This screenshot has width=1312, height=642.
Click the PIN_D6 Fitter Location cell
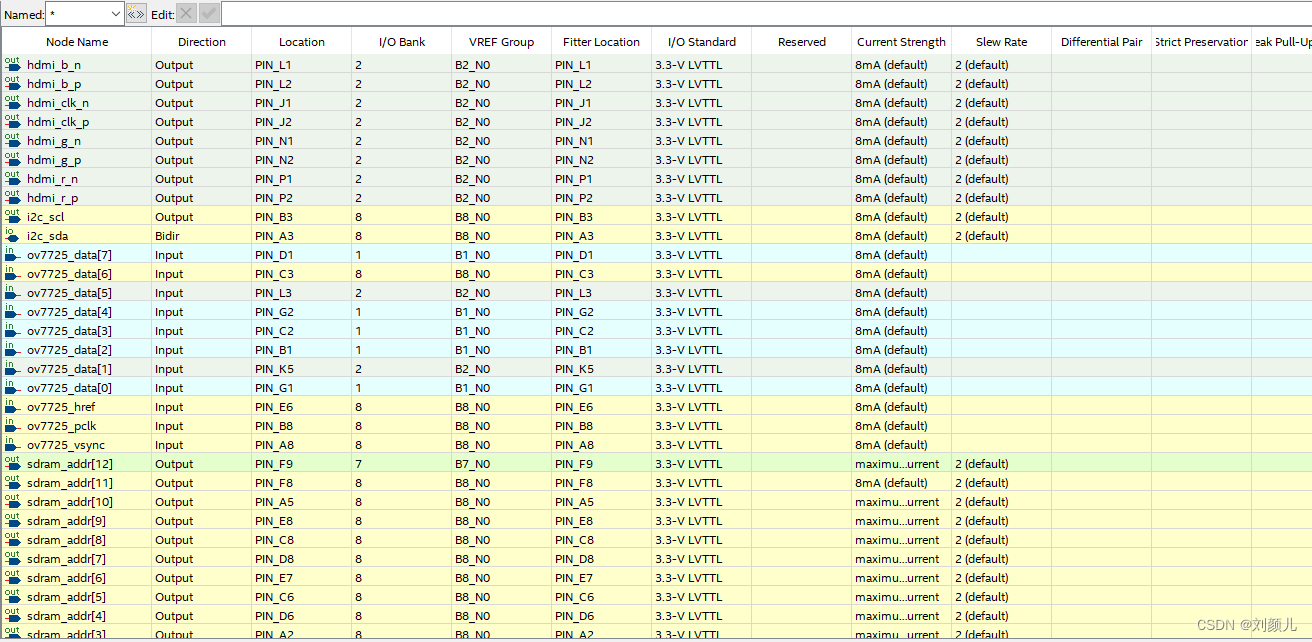602,616
